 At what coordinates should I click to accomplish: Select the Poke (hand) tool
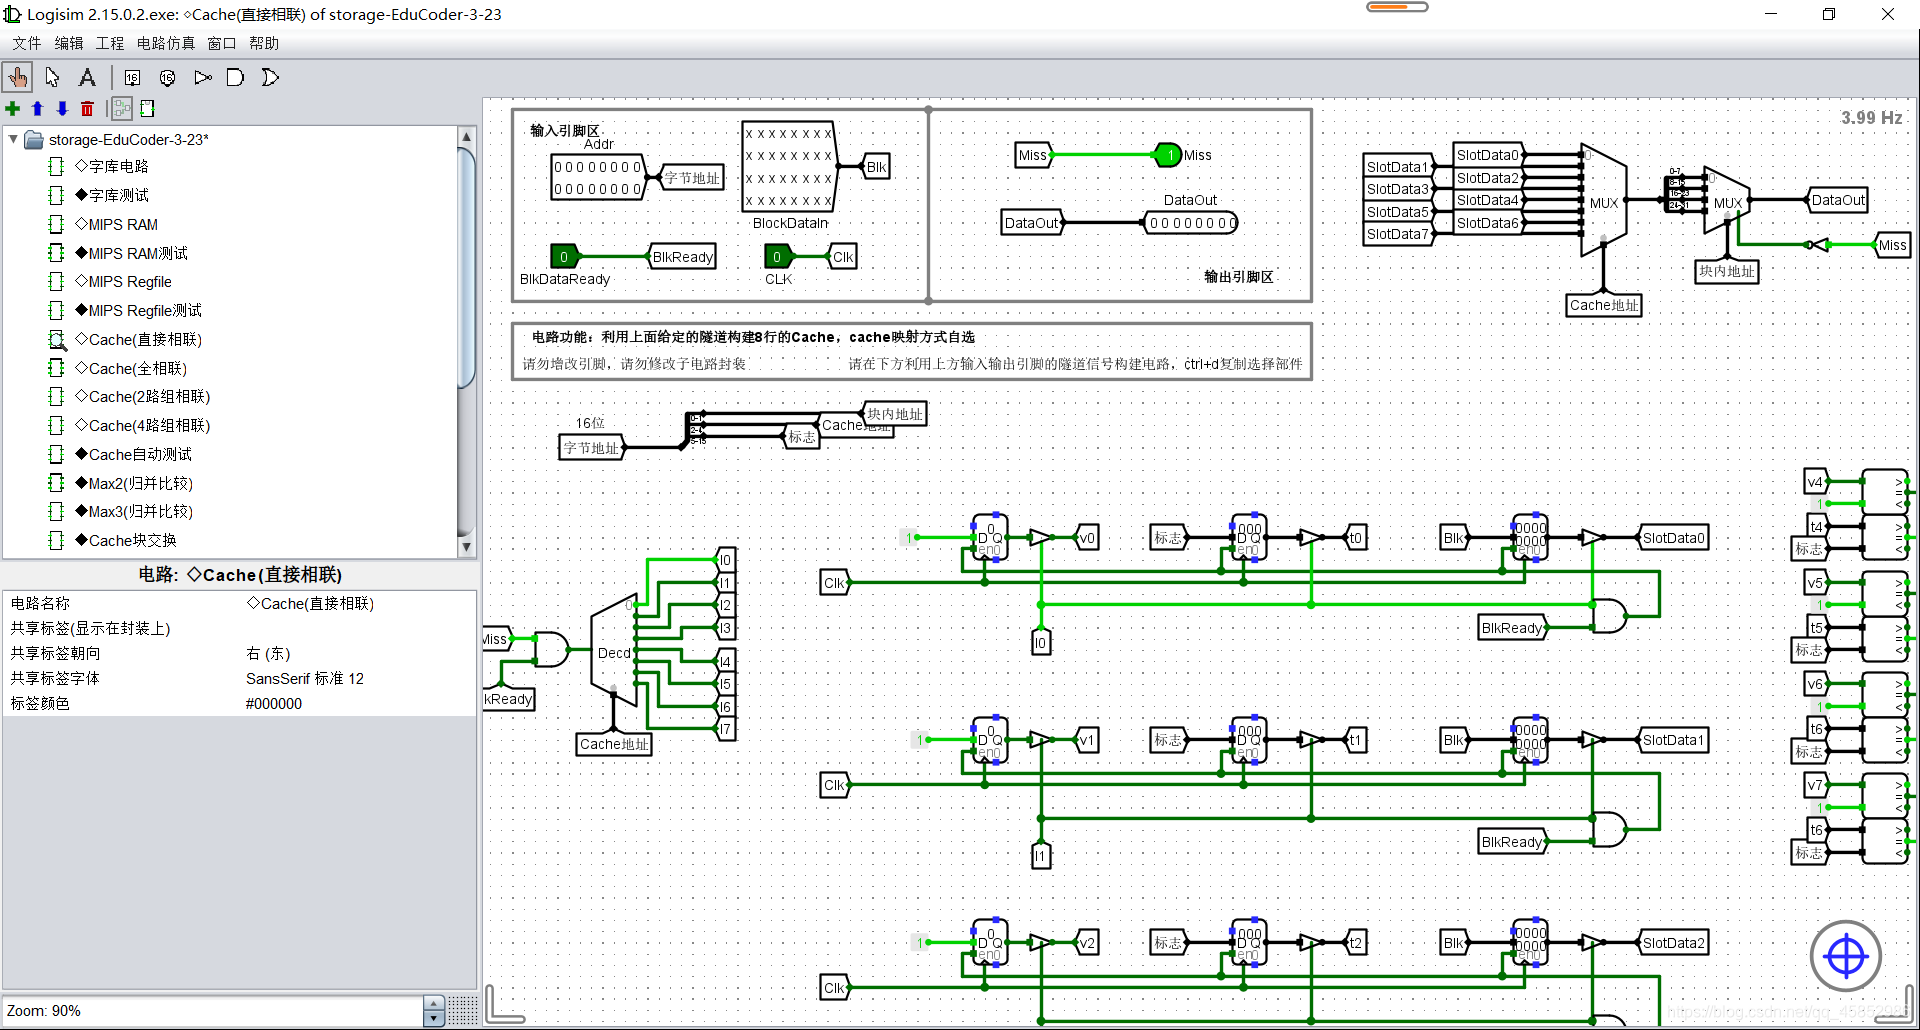click(18, 77)
